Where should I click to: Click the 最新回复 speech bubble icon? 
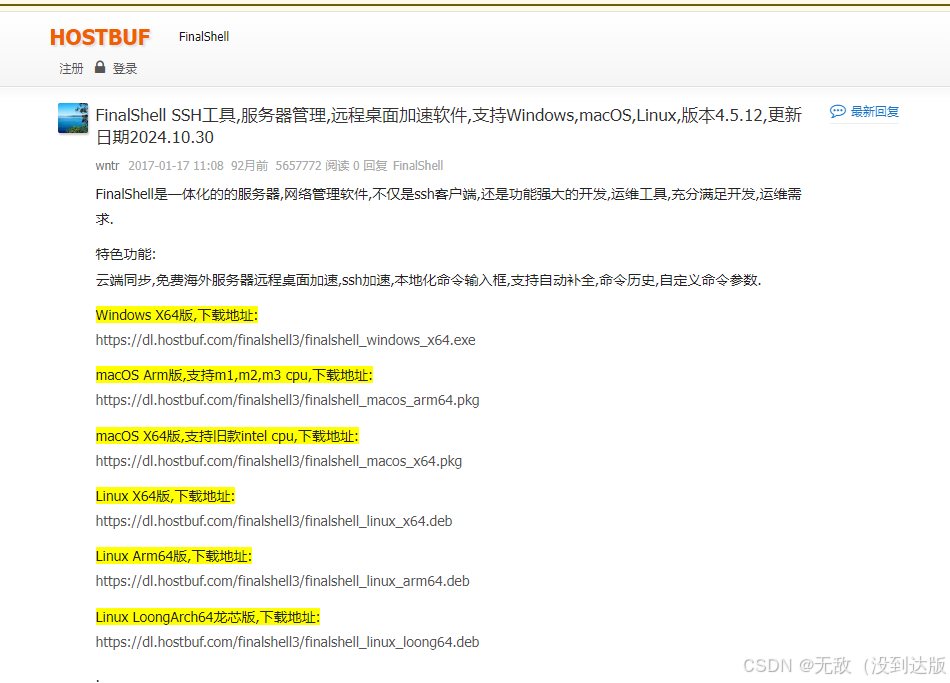(x=837, y=112)
